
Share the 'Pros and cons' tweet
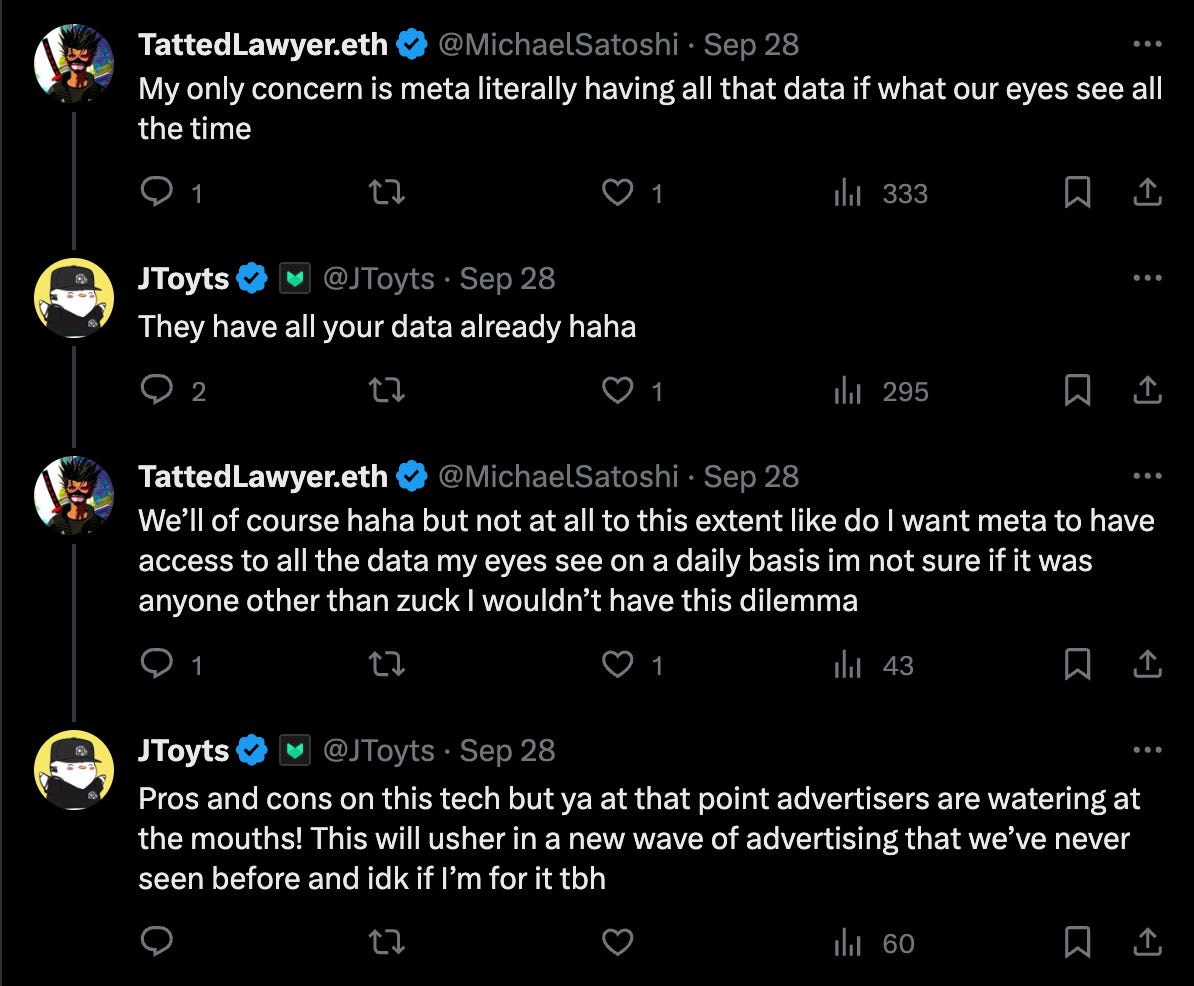pyautogui.click(x=1147, y=942)
